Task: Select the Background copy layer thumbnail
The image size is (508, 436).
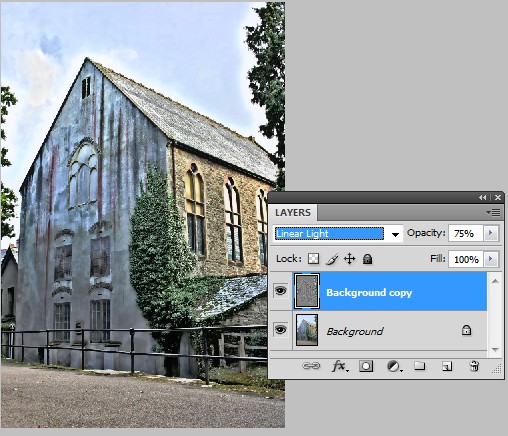Action: (x=306, y=291)
